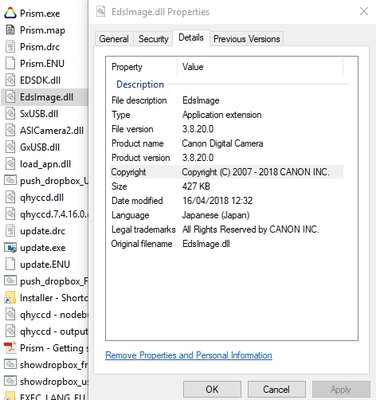Select the Installer - Shortcut folder icon
Image resolution: width=376 pixels, height=400 pixels.
[x=10, y=298]
